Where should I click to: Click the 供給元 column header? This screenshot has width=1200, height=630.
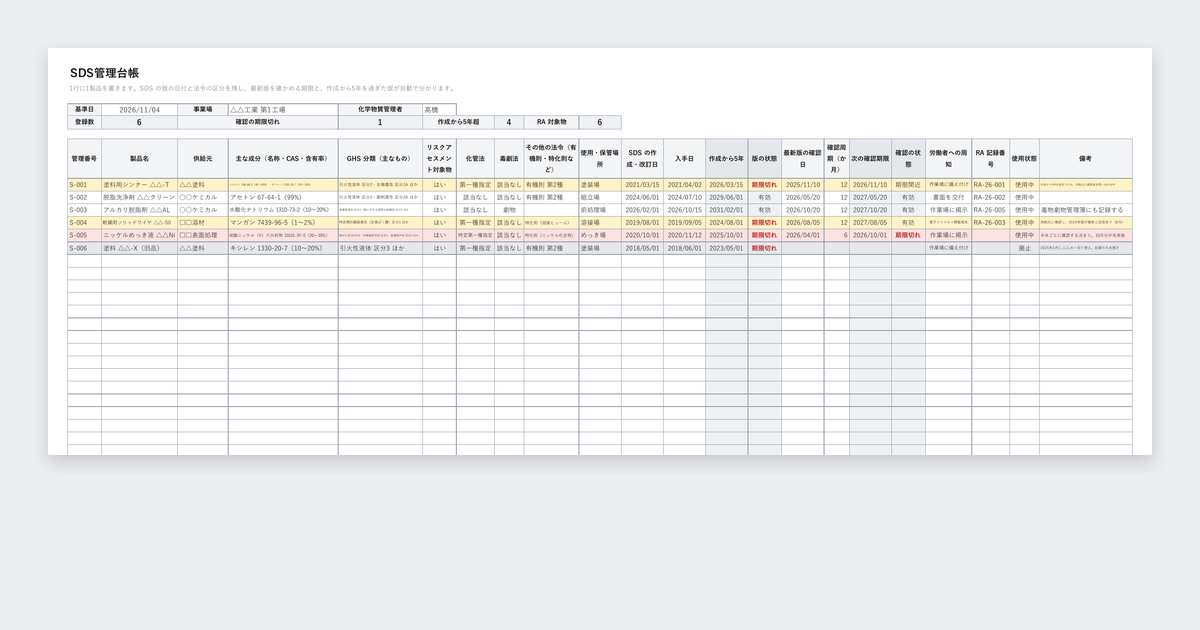(203, 158)
